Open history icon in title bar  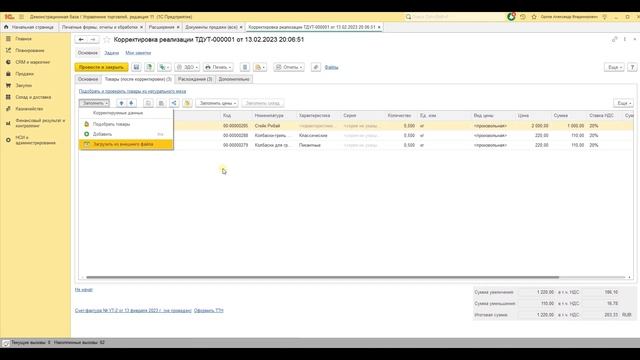523,17
